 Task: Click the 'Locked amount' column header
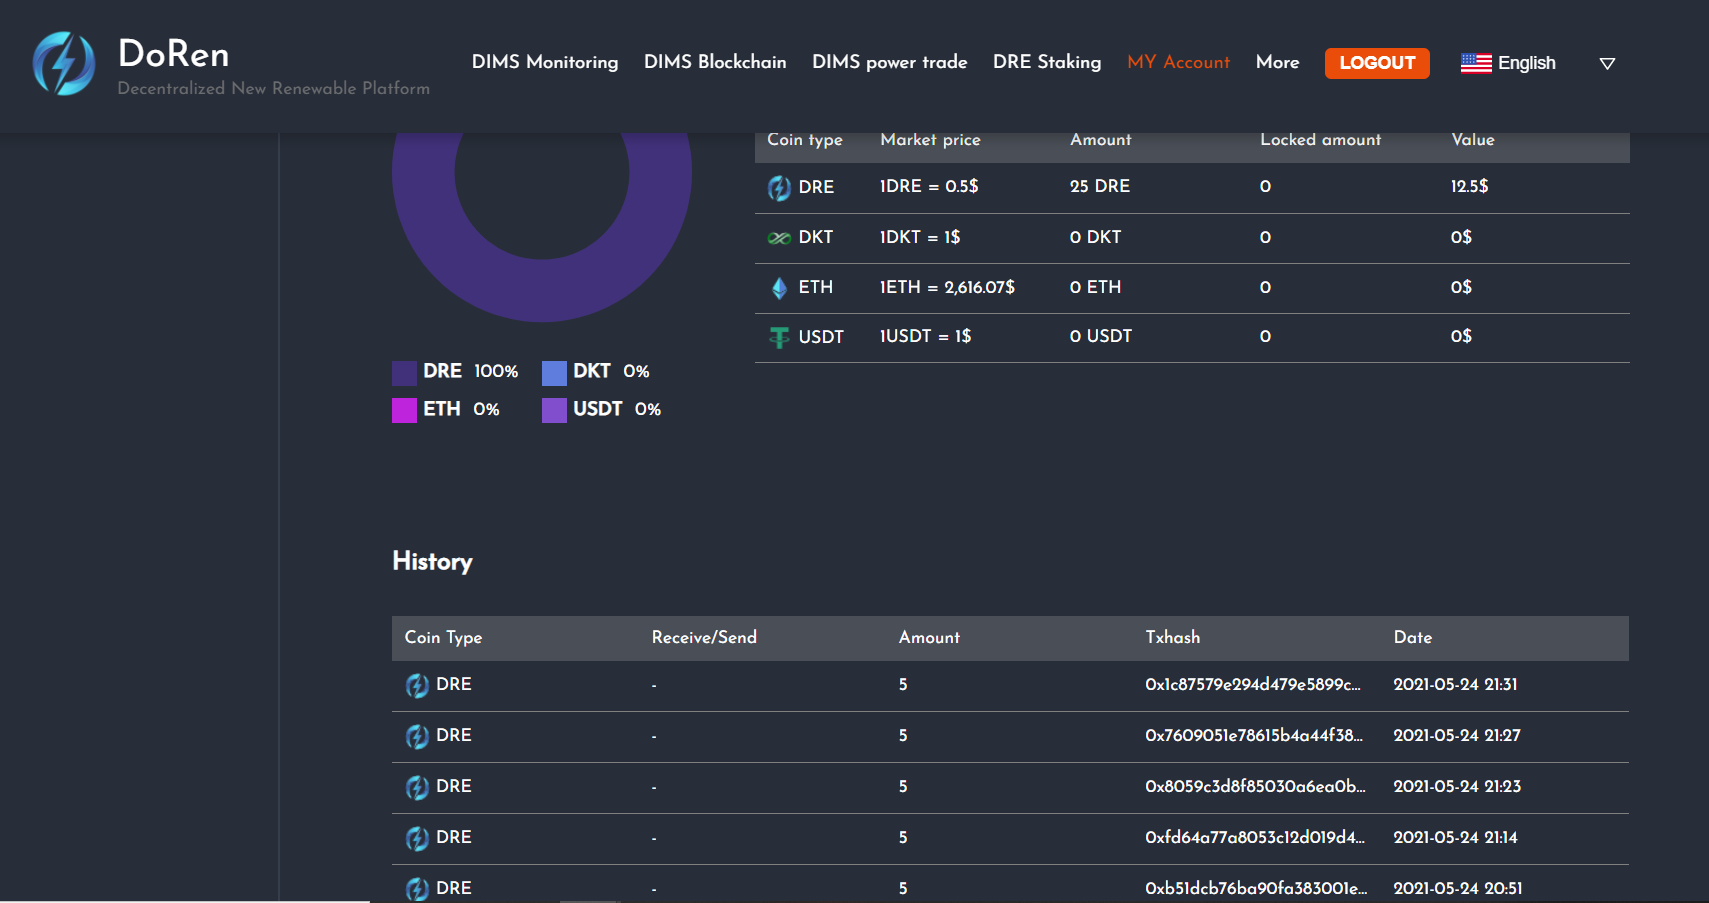pyautogui.click(x=1320, y=140)
